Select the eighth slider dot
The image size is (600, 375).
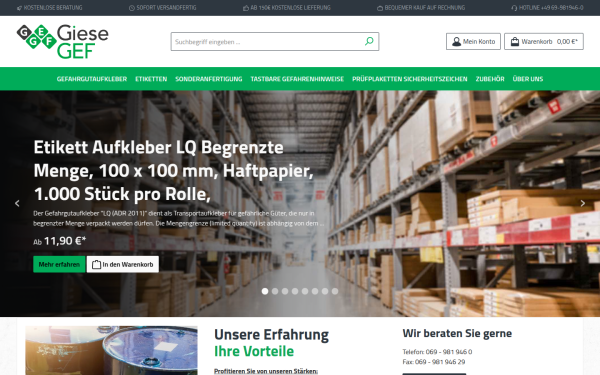335,291
